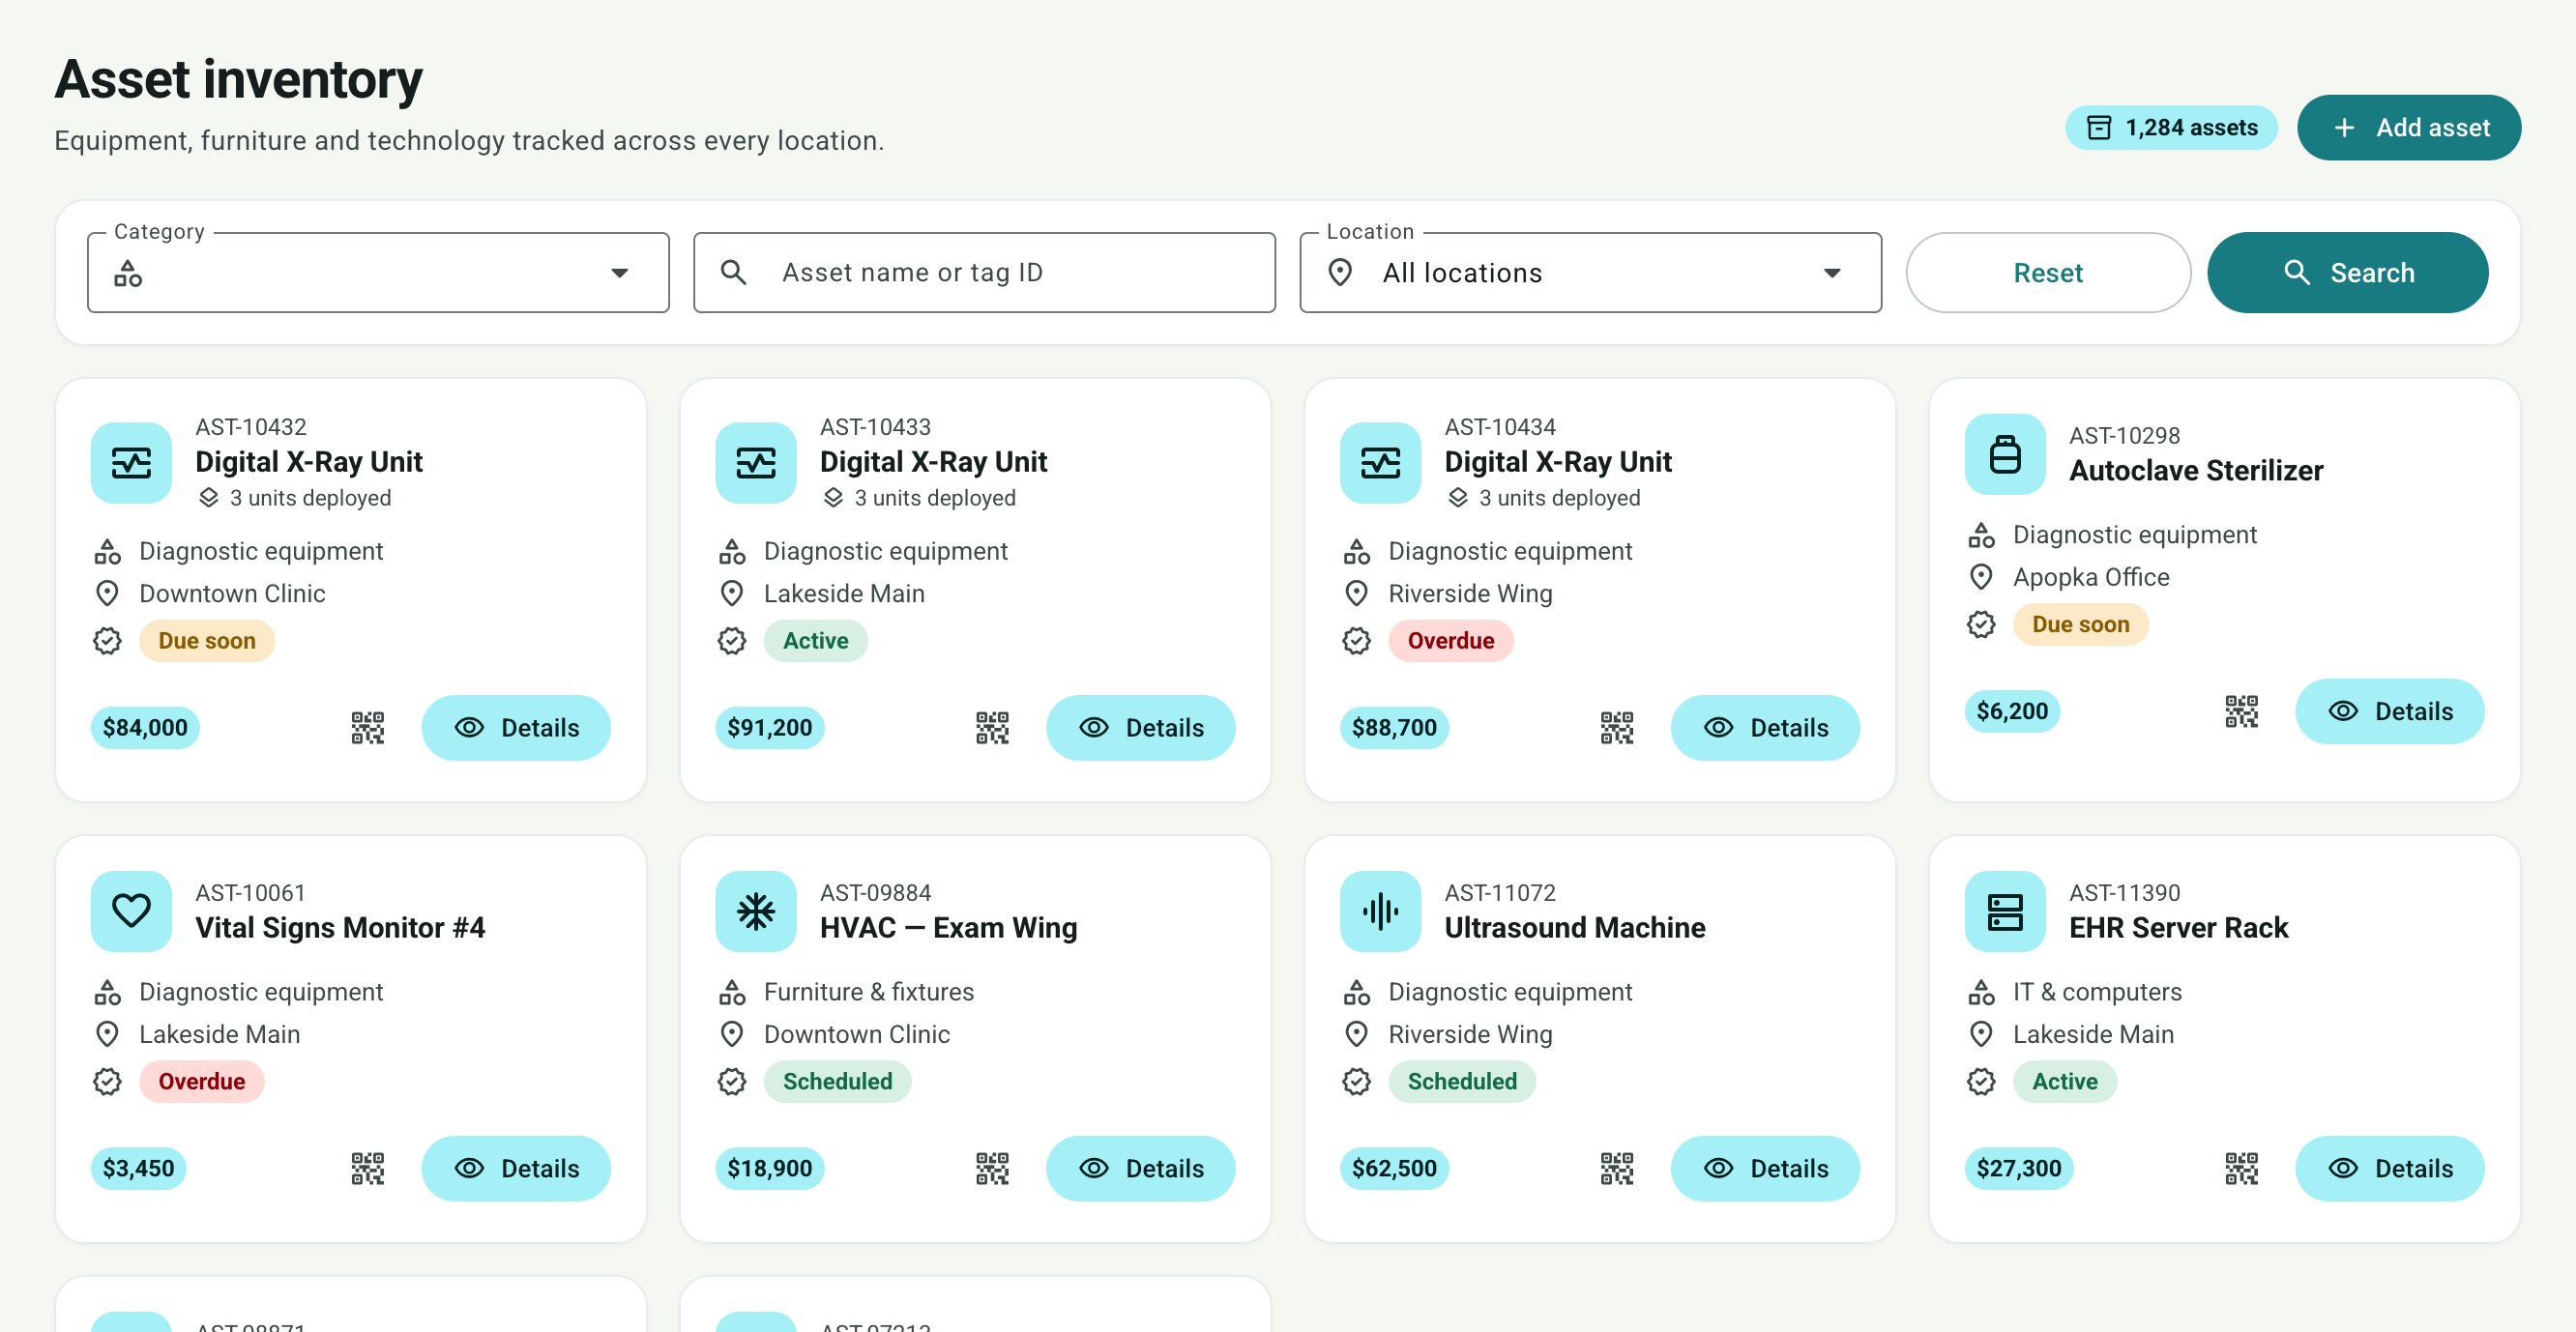The image size is (2576, 1332).
Task: Click the 1,284 assets badge
Action: [2171, 127]
